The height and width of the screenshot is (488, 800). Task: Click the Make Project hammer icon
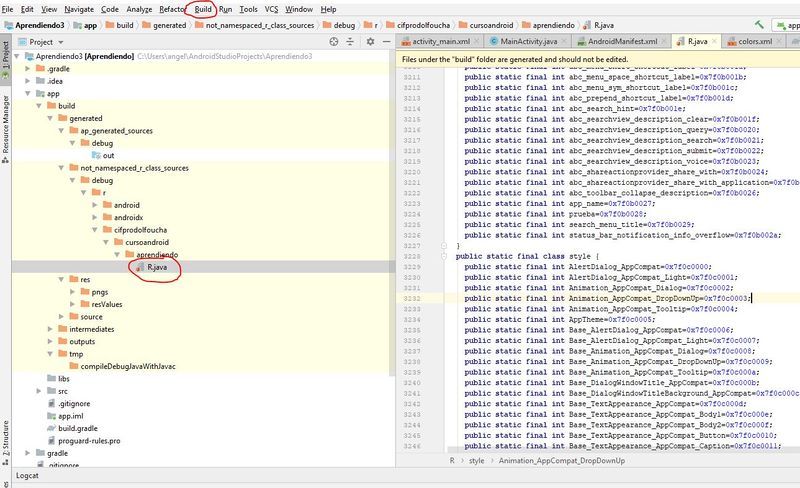(759, 25)
